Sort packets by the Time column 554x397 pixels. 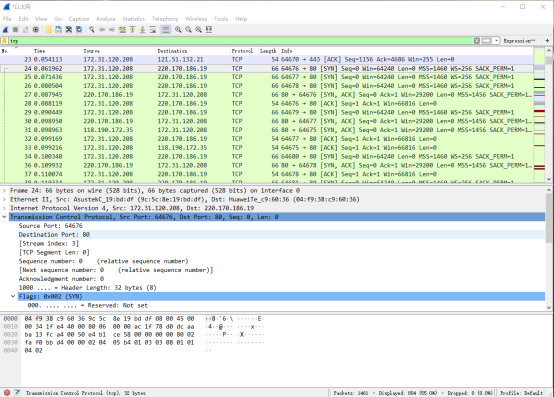(57, 51)
